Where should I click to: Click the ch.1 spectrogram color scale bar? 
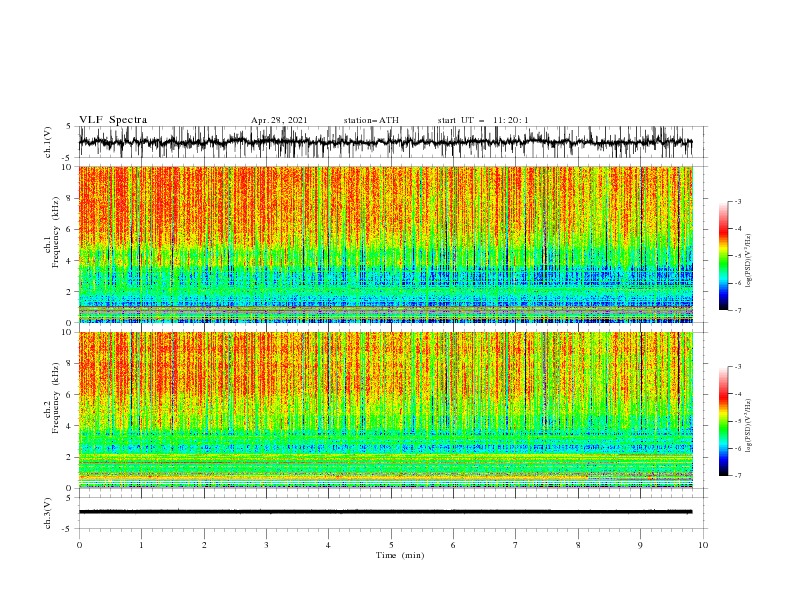pyautogui.click(x=724, y=256)
